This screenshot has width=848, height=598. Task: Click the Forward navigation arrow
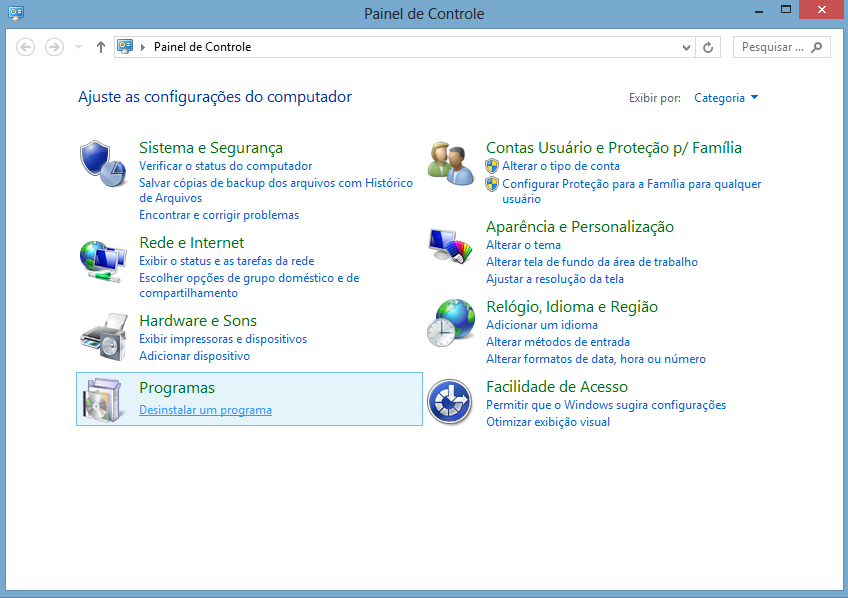[54, 47]
